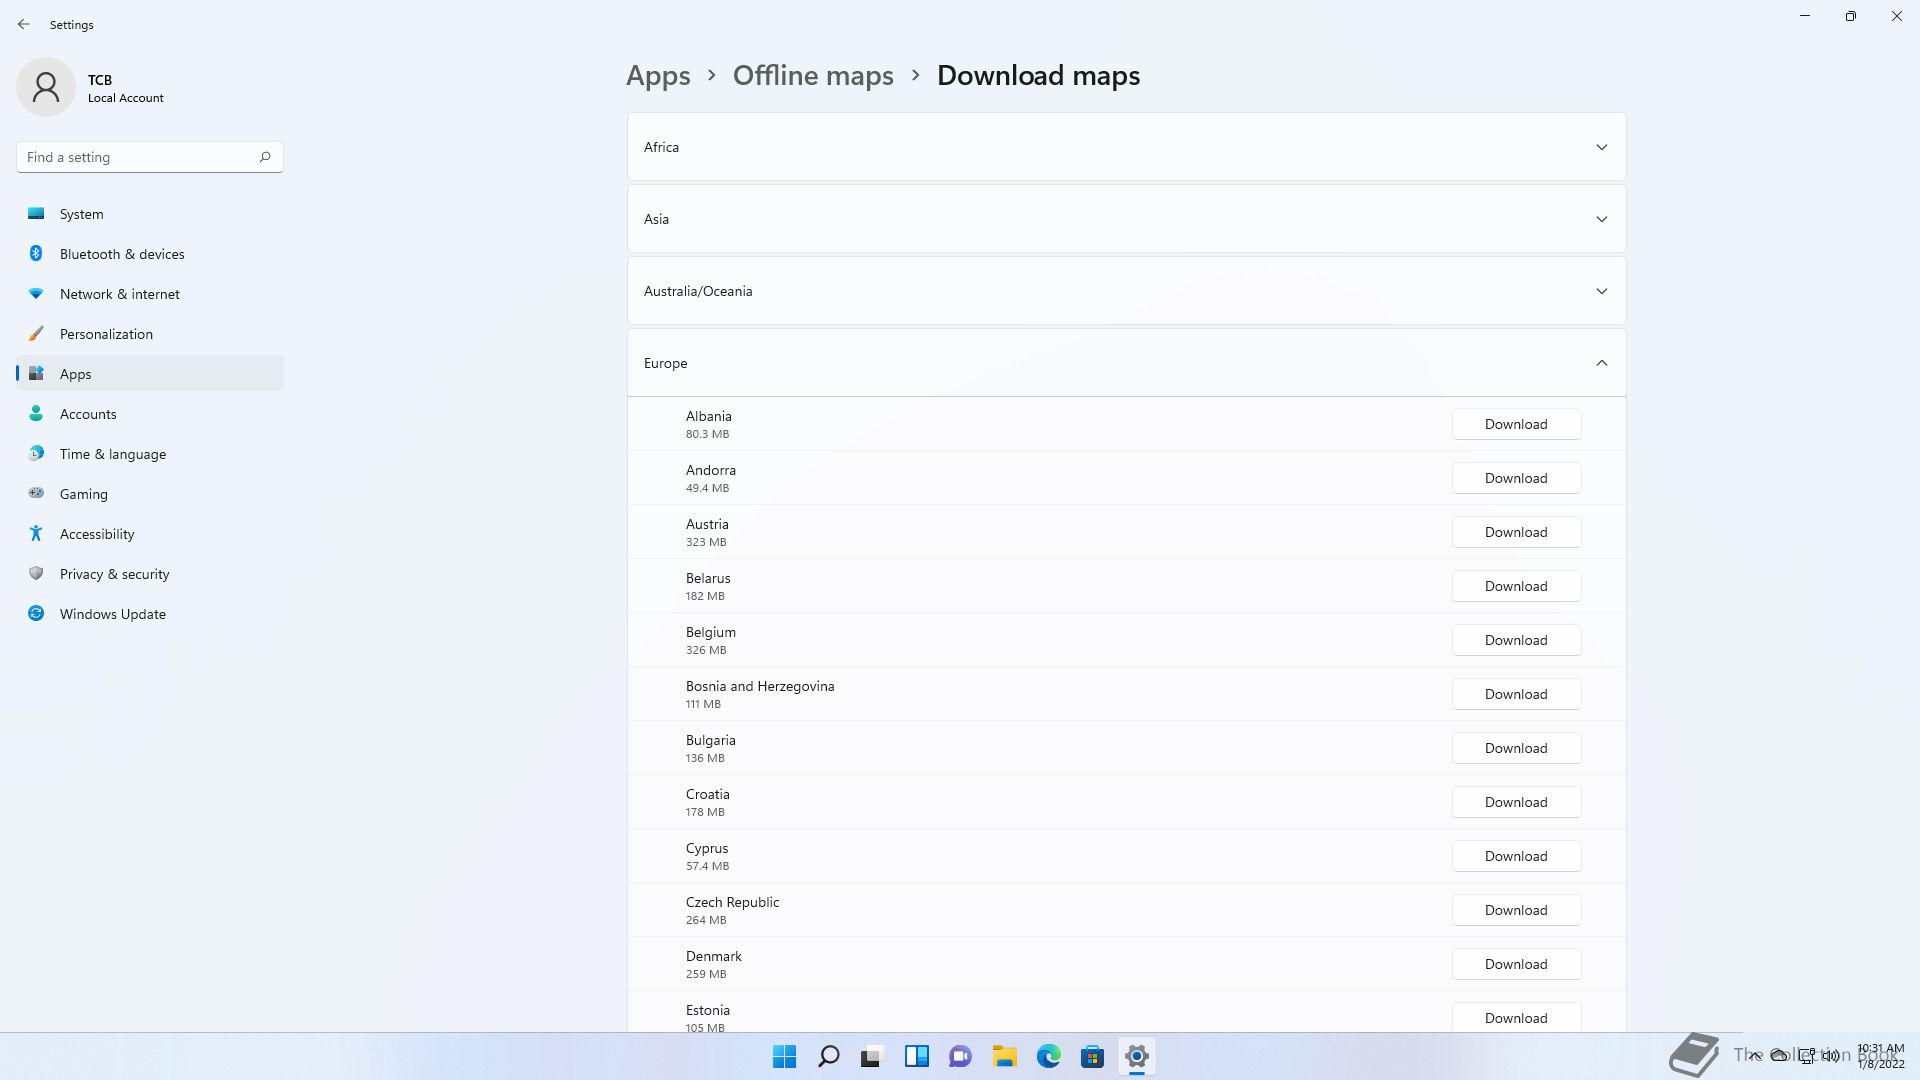
Task: Click the Windows Start button
Action: tap(785, 1056)
